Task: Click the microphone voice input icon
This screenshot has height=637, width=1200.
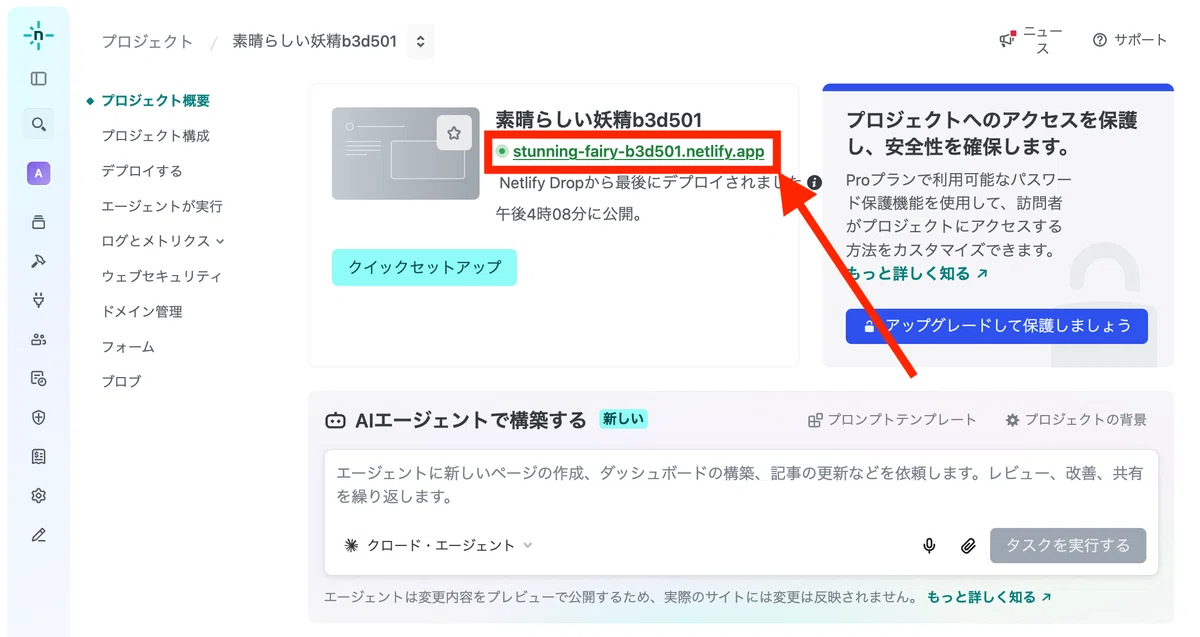Action: click(x=929, y=545)
